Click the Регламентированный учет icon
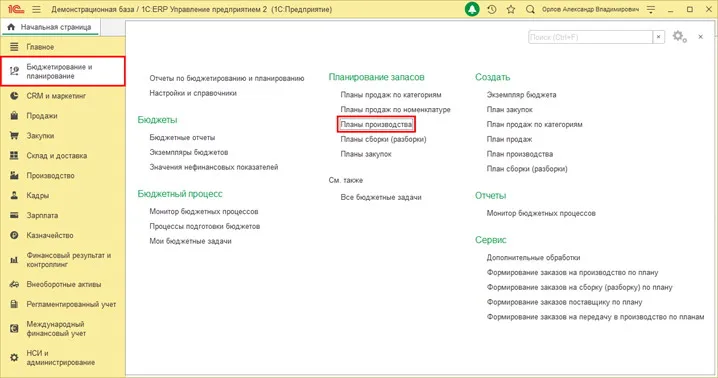The height and width of the screenshot is (378, 718). 14,304
